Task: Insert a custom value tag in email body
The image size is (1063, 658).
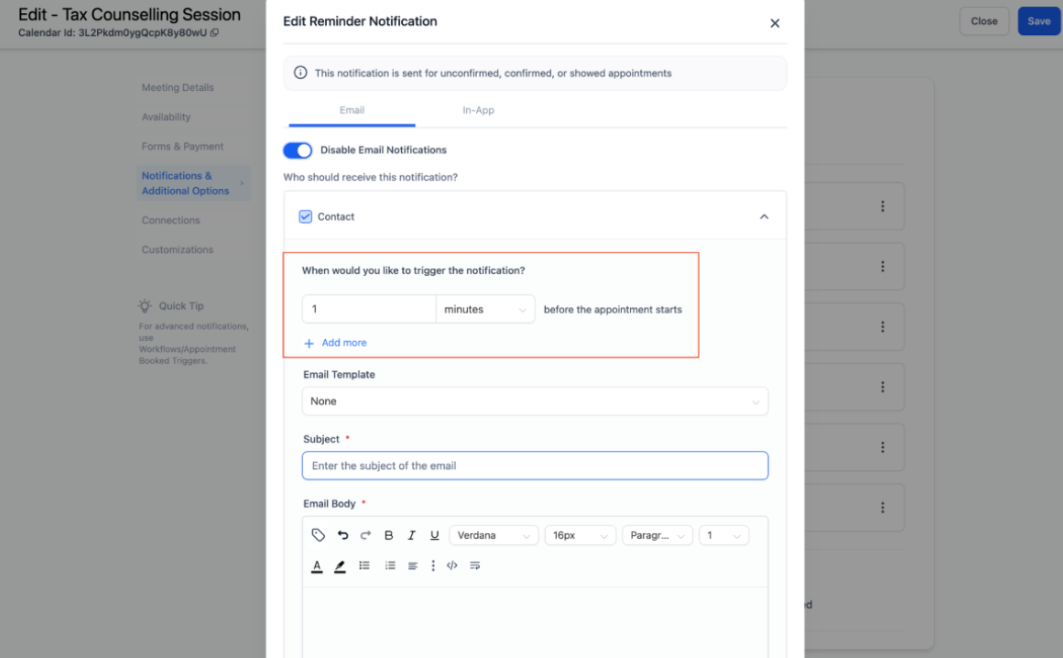Action: 318,535
